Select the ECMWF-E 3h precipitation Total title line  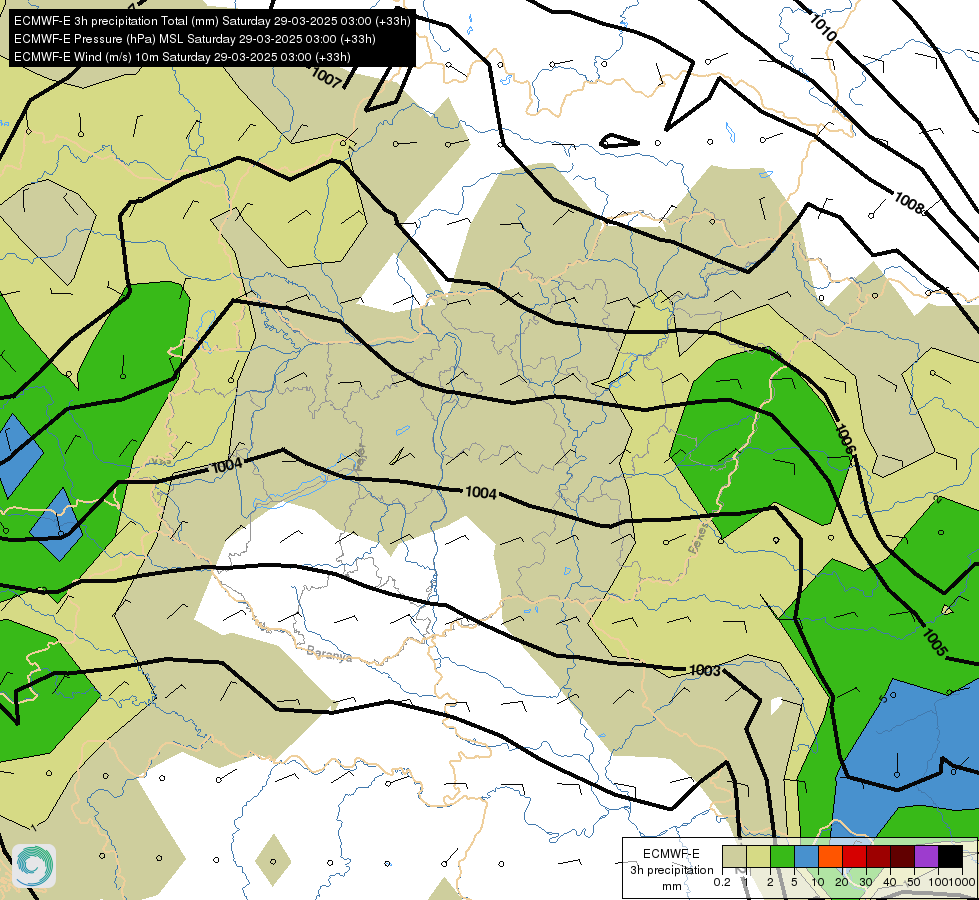pos(212,21)
